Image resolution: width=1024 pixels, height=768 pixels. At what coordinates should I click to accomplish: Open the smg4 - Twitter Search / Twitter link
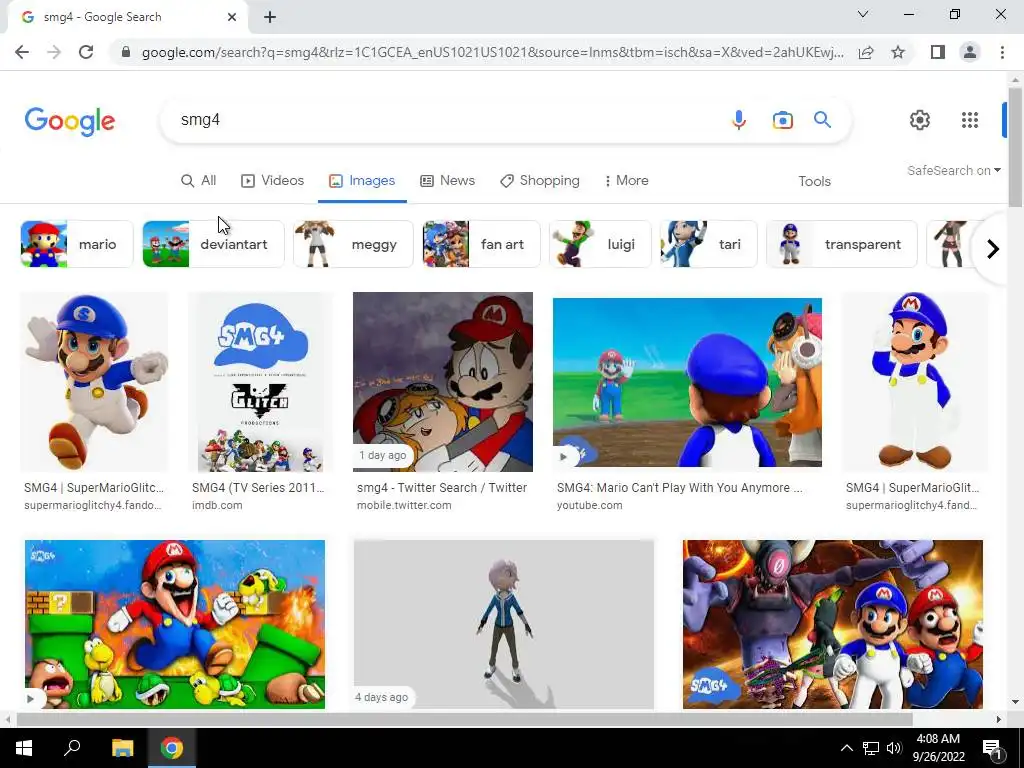(x=442, y=488)
